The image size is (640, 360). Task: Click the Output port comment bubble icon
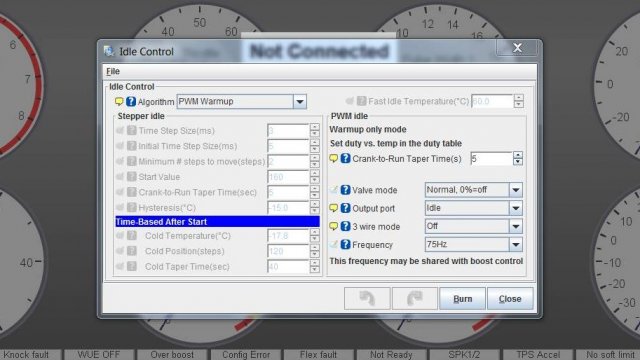pos(333,208)
